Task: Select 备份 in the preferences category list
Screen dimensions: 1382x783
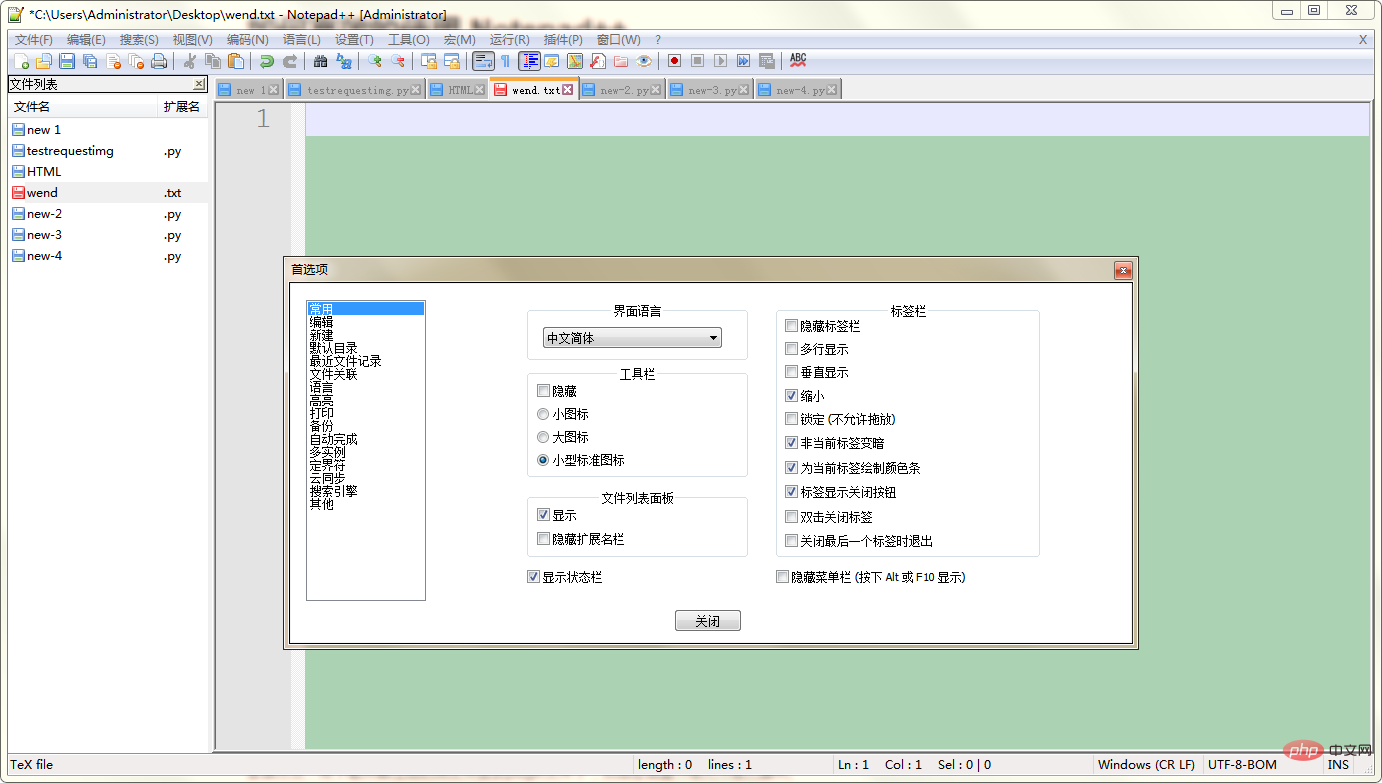Action: pos(321,425)
